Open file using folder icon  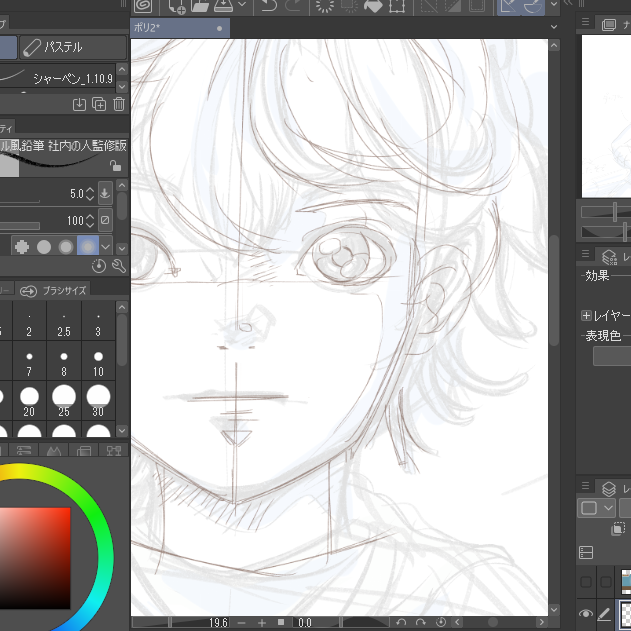[x=200, y=6]
